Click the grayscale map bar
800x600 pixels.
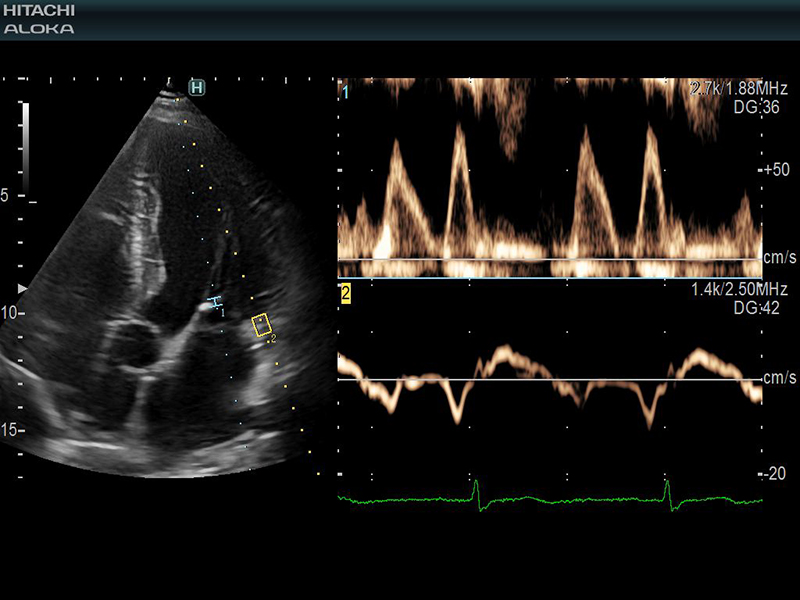(x=26, y=146)
